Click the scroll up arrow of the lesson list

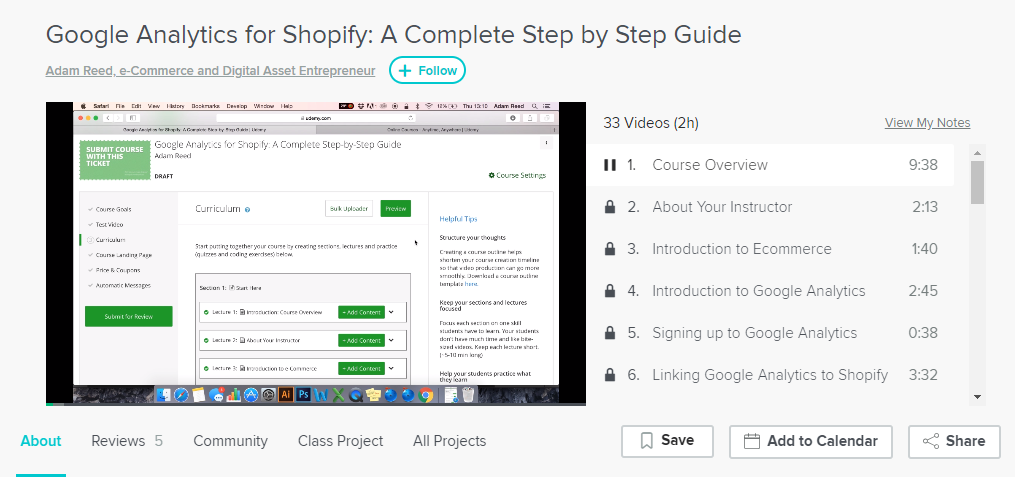(977, 153)
